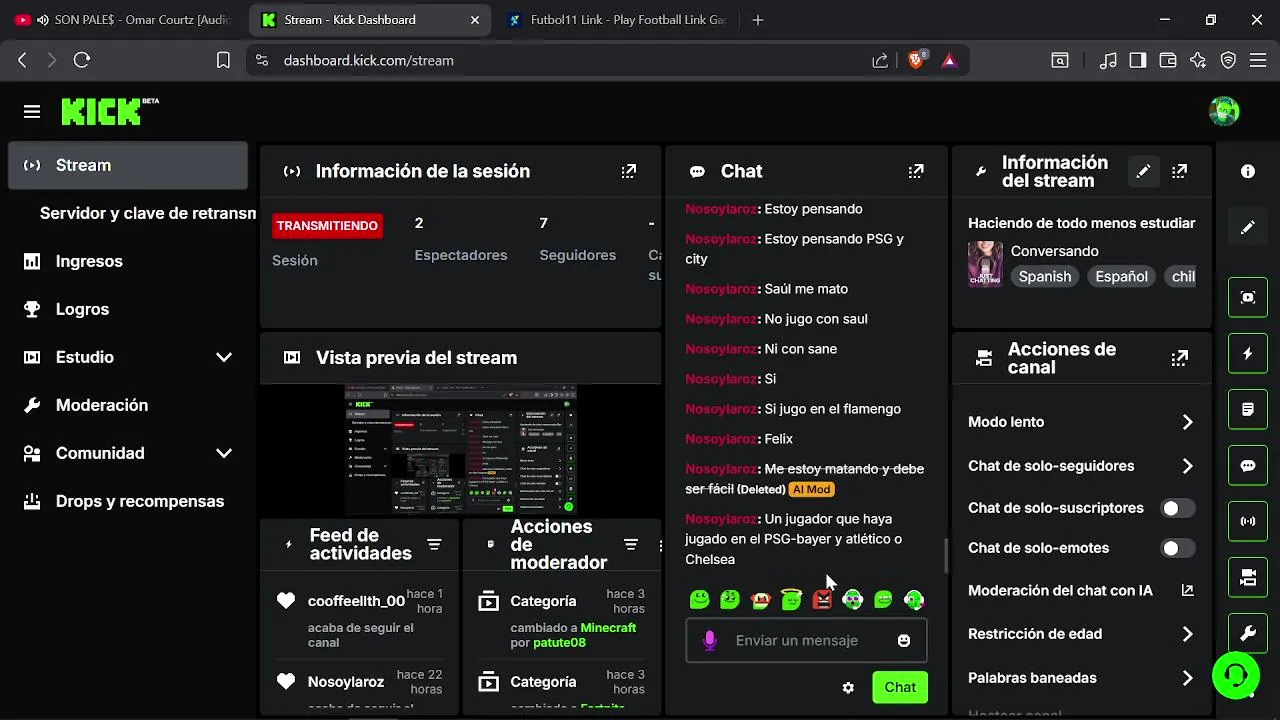Pop out the Acciones de canal panel
The image size is (1280, 720).
1180,358
